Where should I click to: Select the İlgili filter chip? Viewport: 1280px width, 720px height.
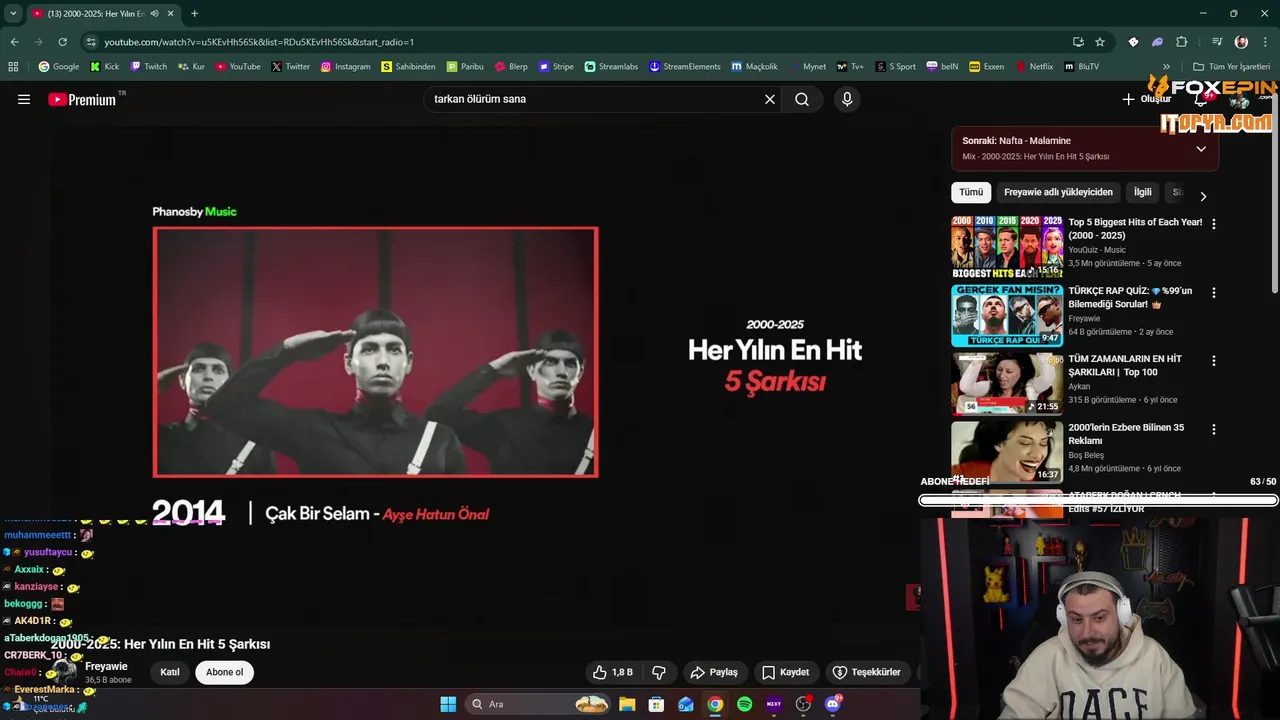[x=1142, y=192]
